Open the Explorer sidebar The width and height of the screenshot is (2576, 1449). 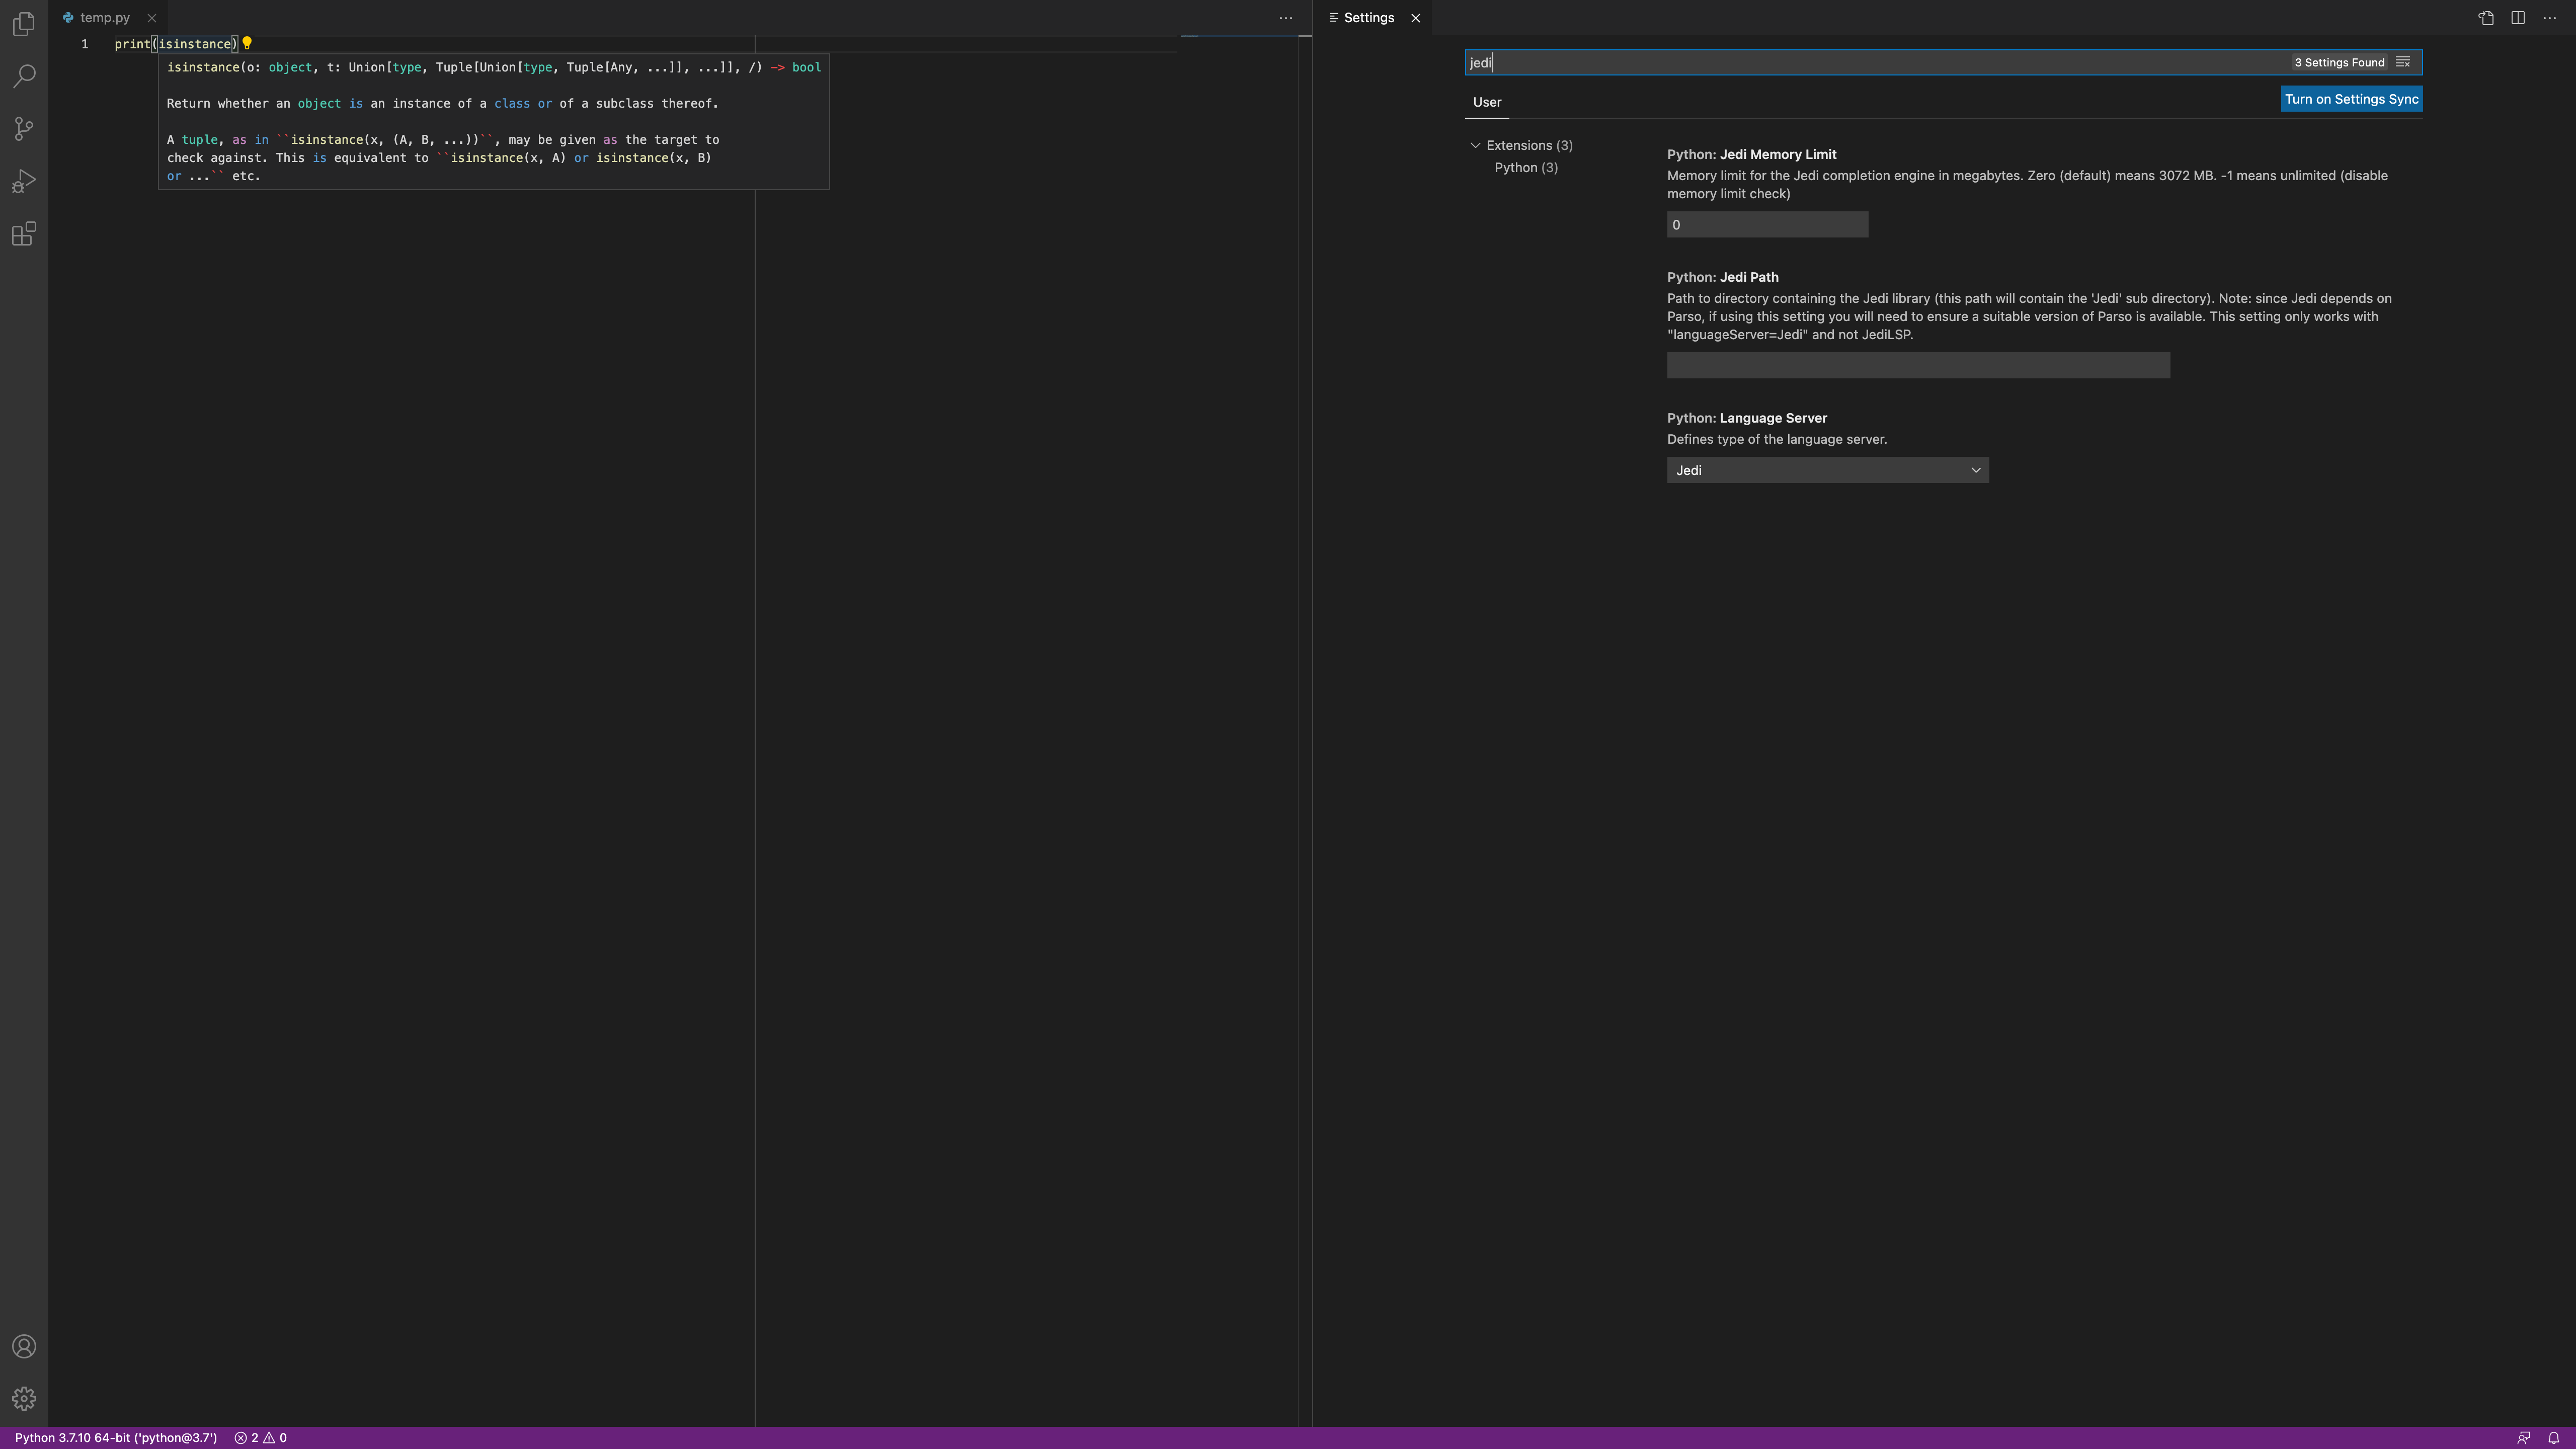[x=23, y=24]
